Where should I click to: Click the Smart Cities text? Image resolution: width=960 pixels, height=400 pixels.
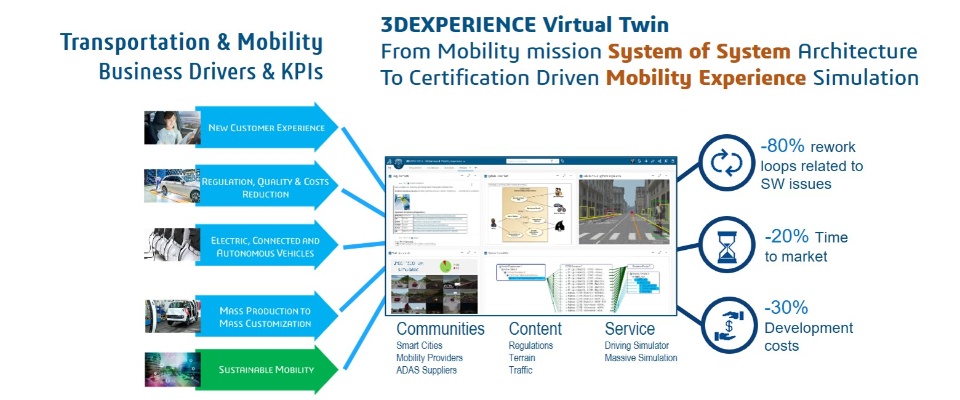tap(421, 345)
